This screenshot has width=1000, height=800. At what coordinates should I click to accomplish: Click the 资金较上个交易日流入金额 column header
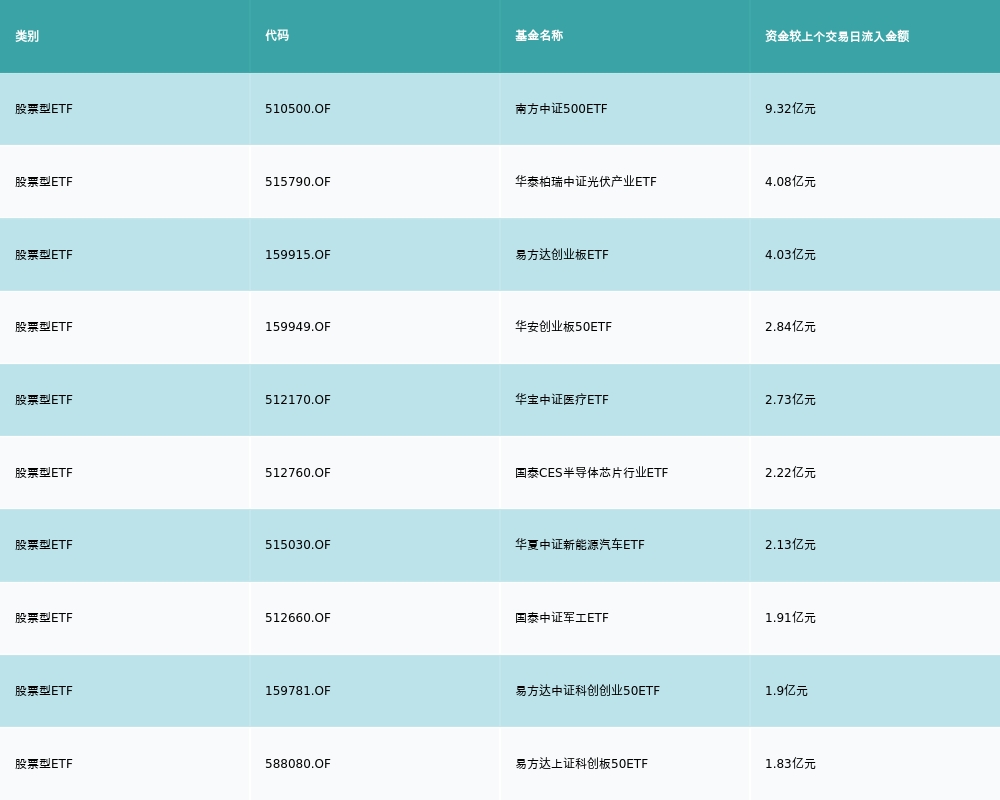837,36
